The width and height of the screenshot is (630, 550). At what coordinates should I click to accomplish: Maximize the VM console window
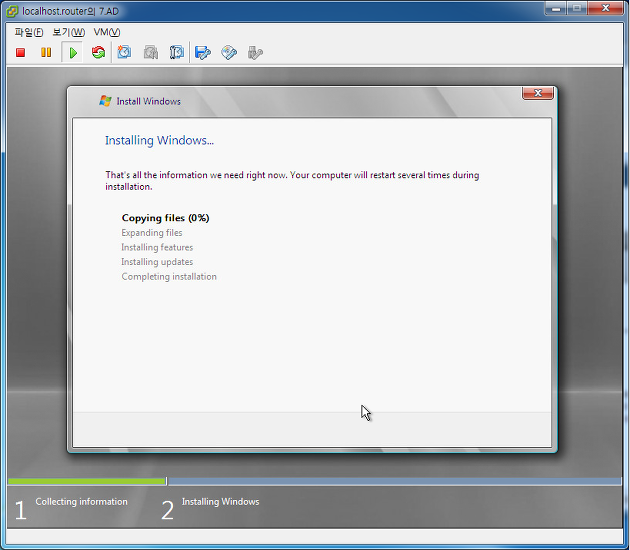point(577,8)
